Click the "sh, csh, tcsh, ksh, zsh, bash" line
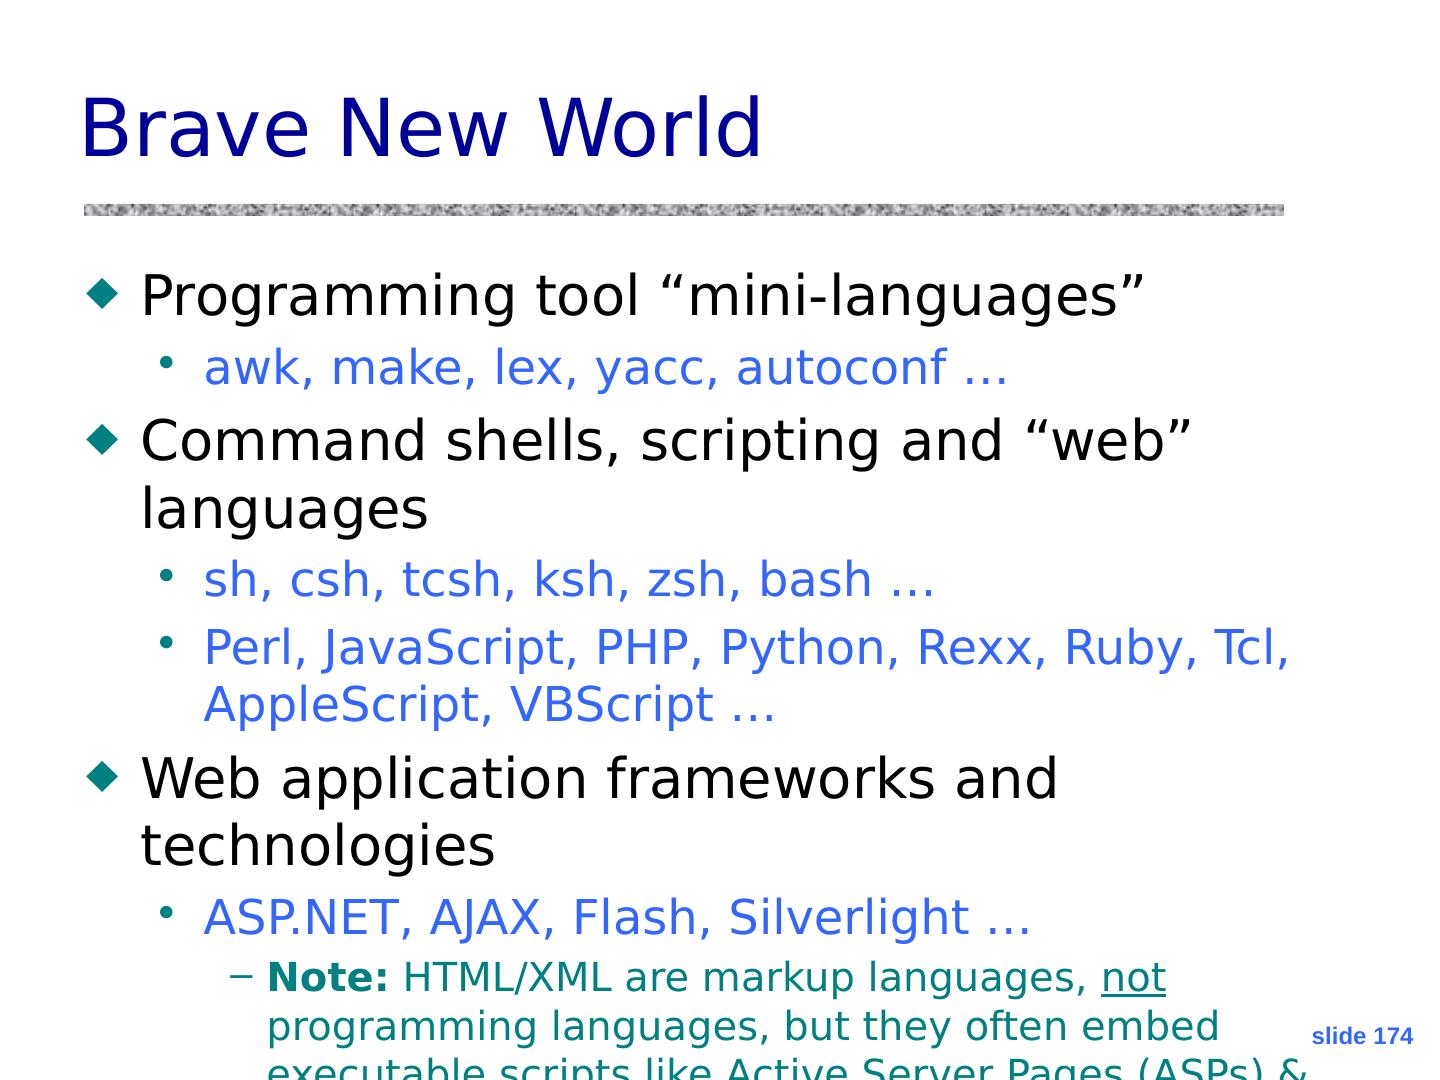This screenshot has height=1080, width=1440. click(569, 579)
